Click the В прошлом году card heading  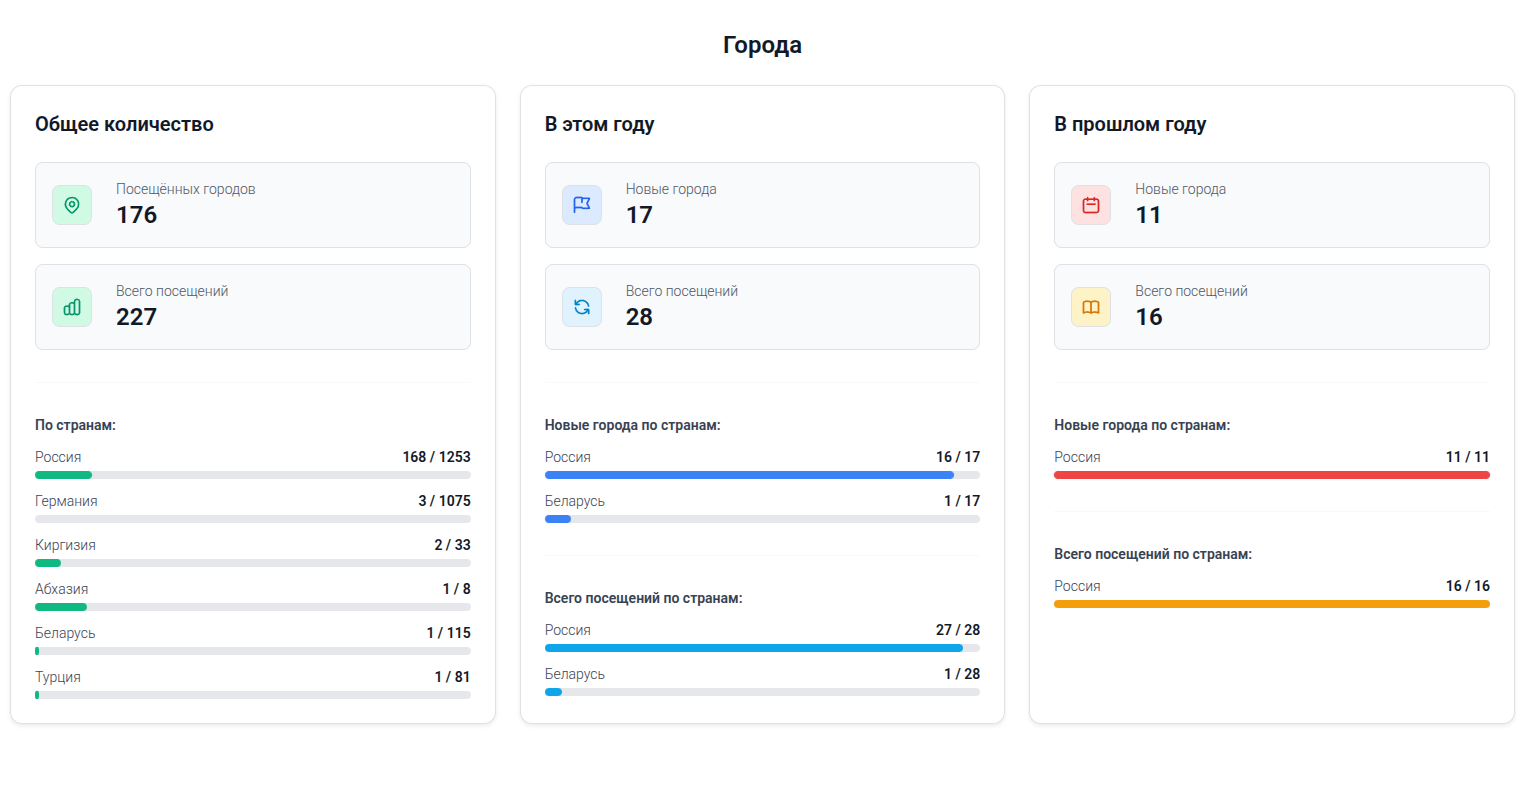[x=1130, y=124]
